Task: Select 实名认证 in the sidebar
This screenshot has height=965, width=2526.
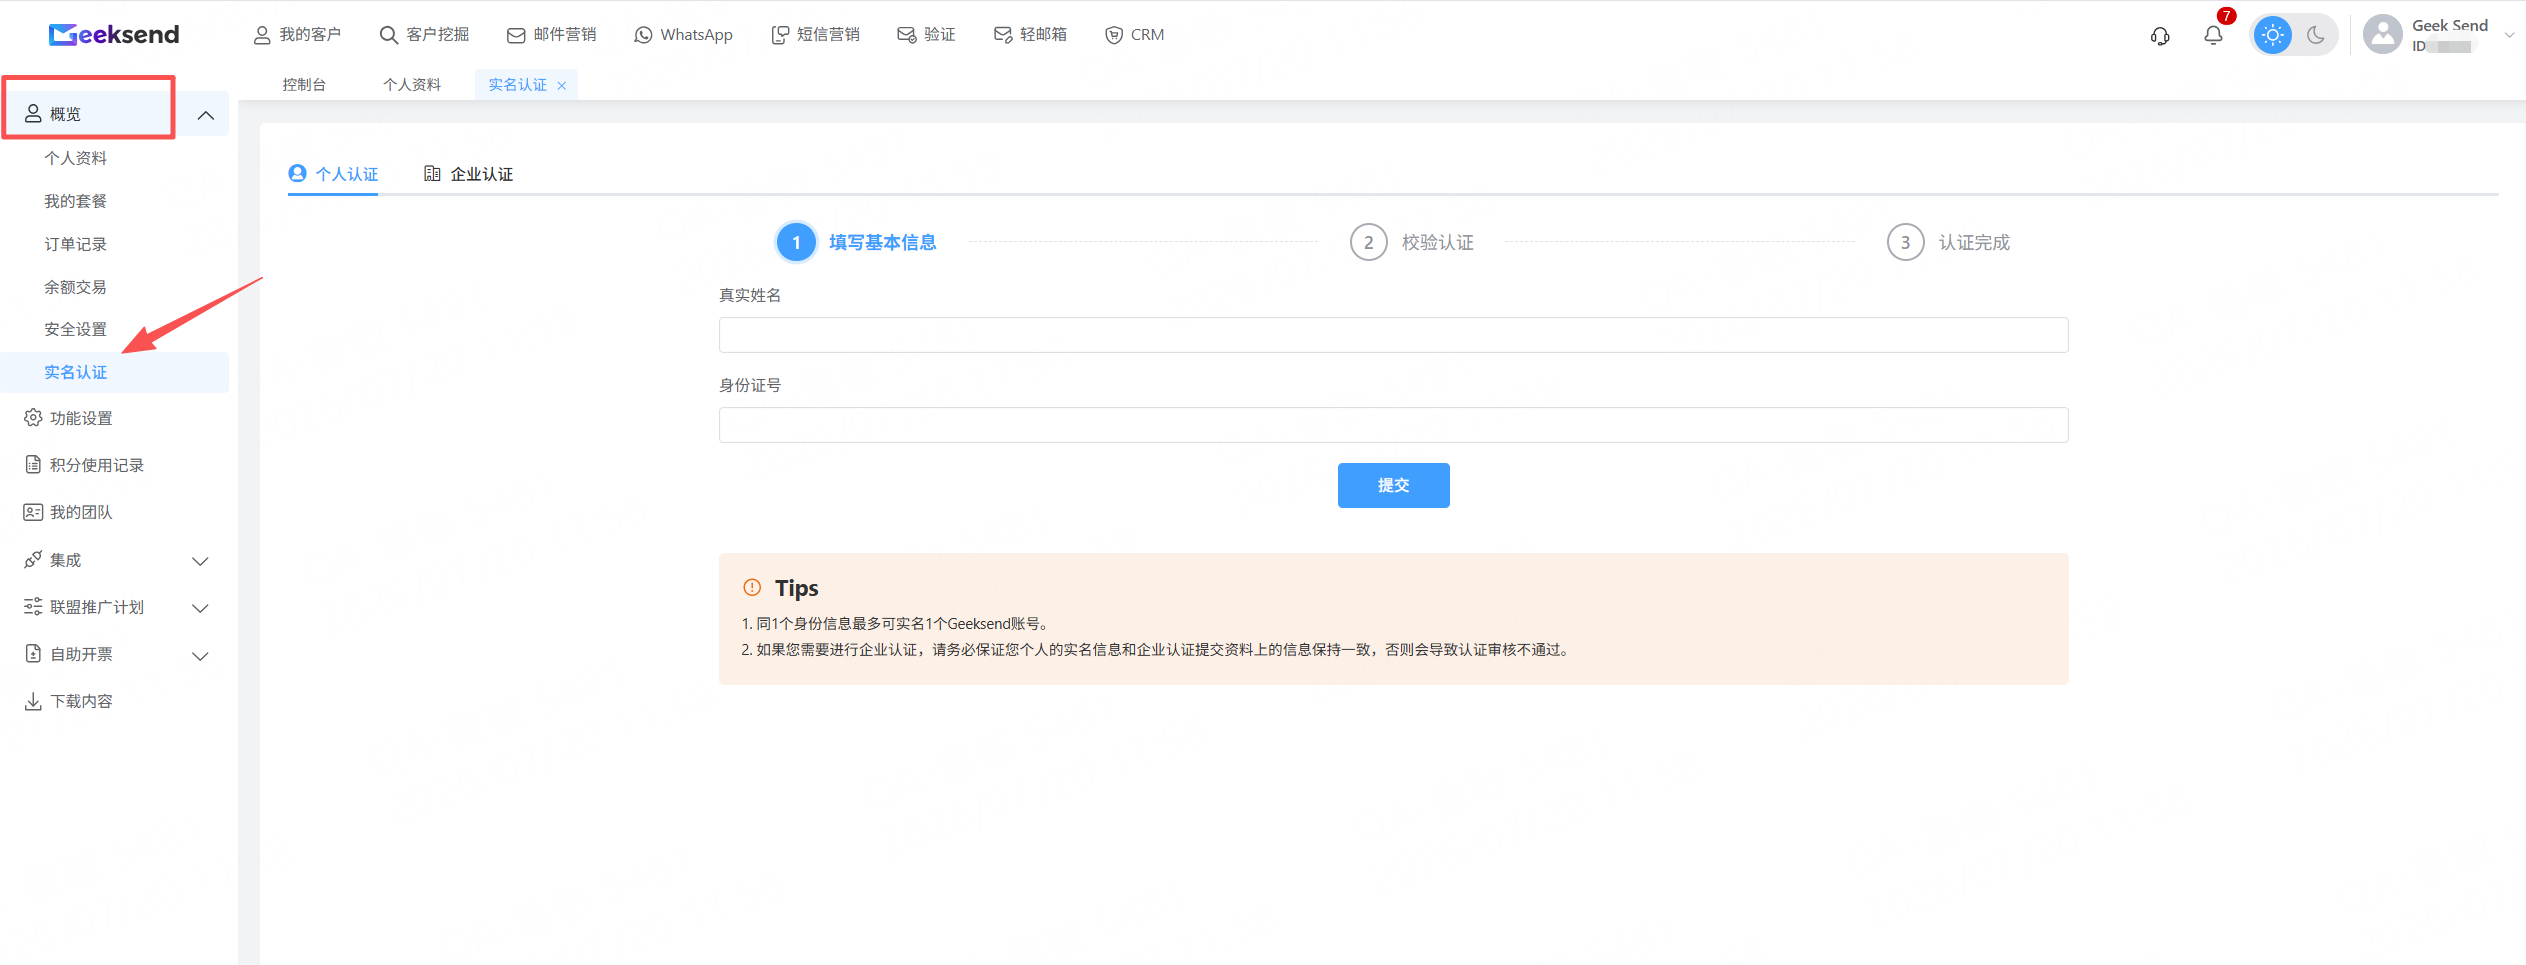Action: pos(75,372)
